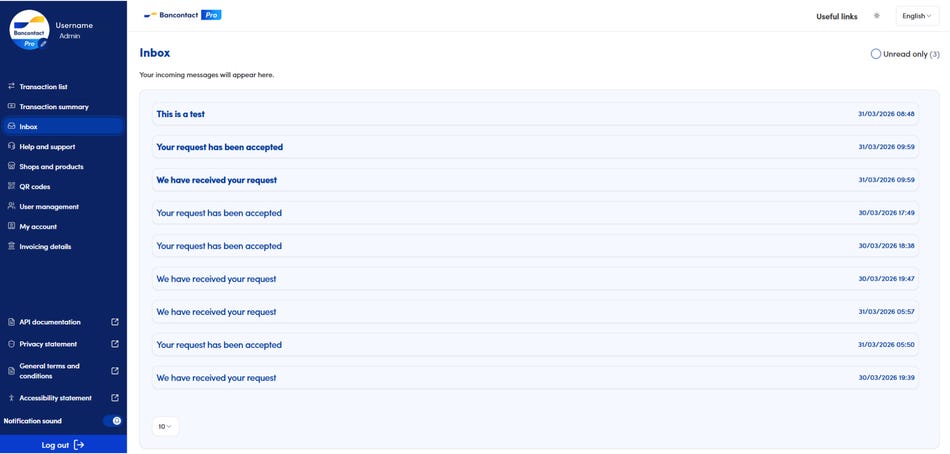Click the Bancontact Pro header logo

[x=182, y=15]
